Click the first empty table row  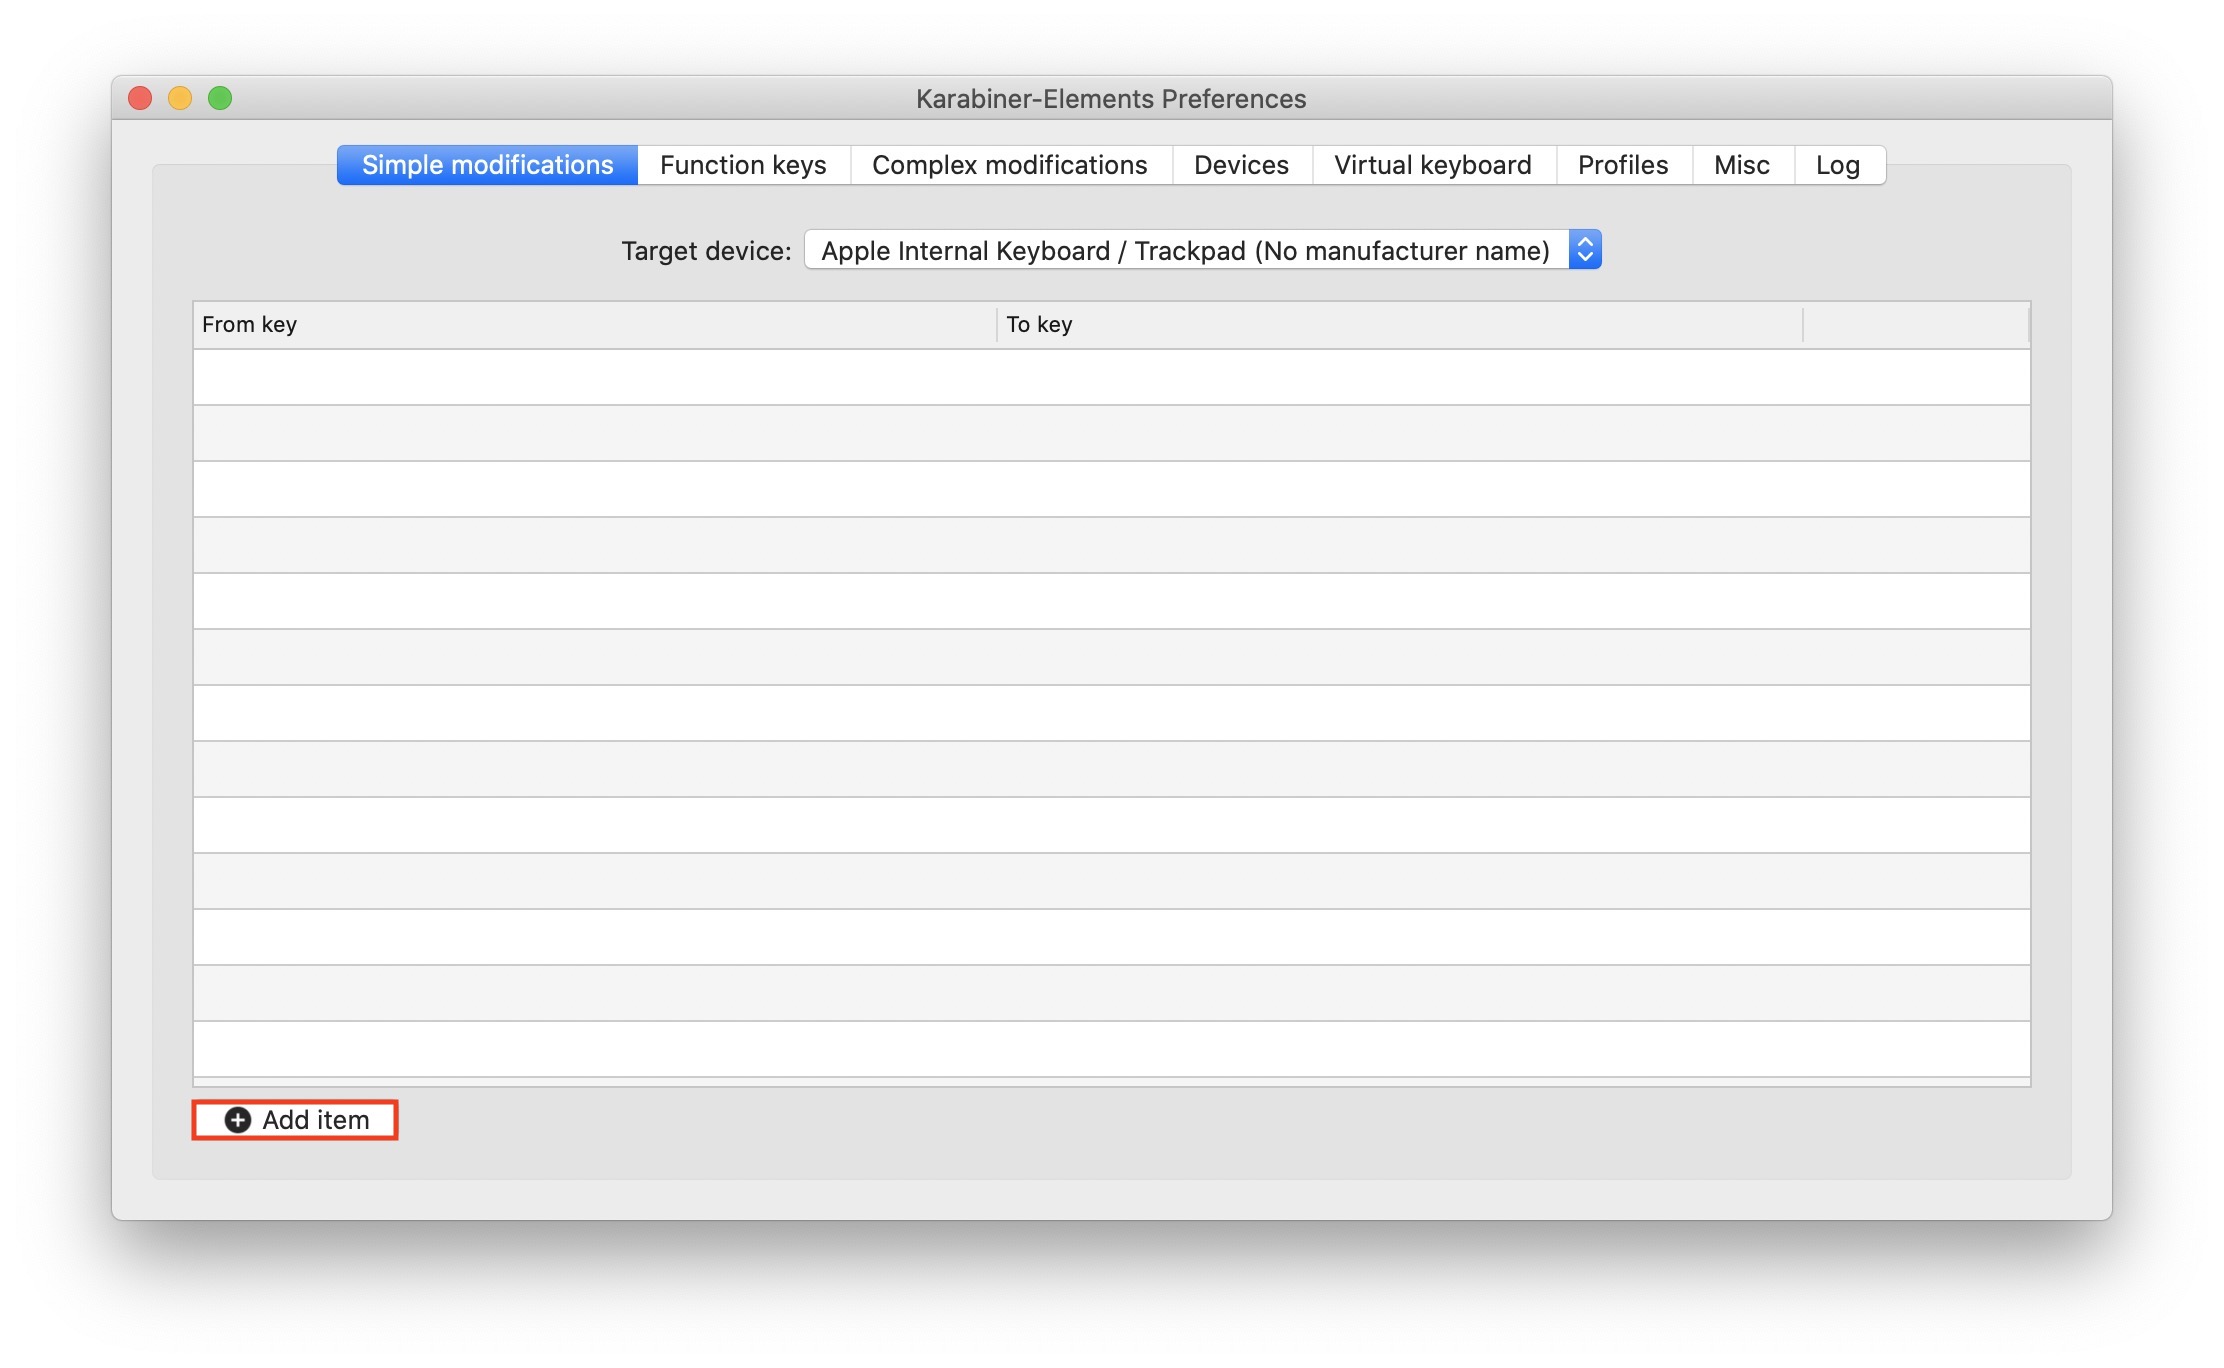(1110, 377)
